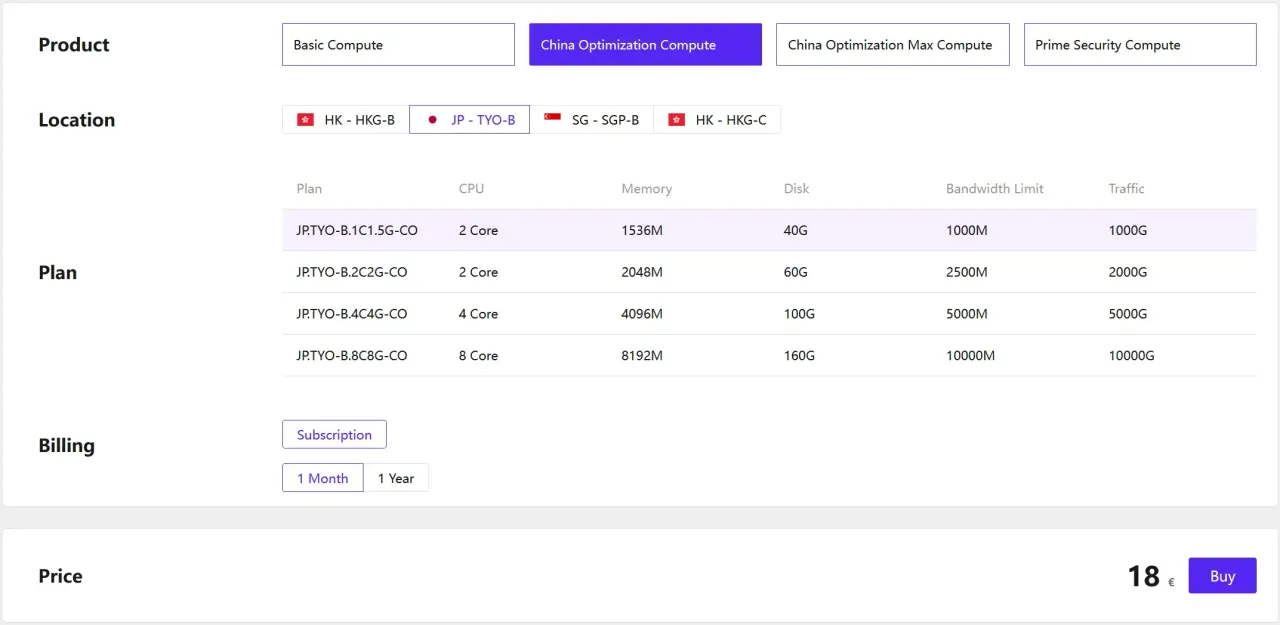The height and width of the screenshot is (625, 1280).
Task: Select plan JP.TYO-B.4C4G-CO
Action: (769, 314)
